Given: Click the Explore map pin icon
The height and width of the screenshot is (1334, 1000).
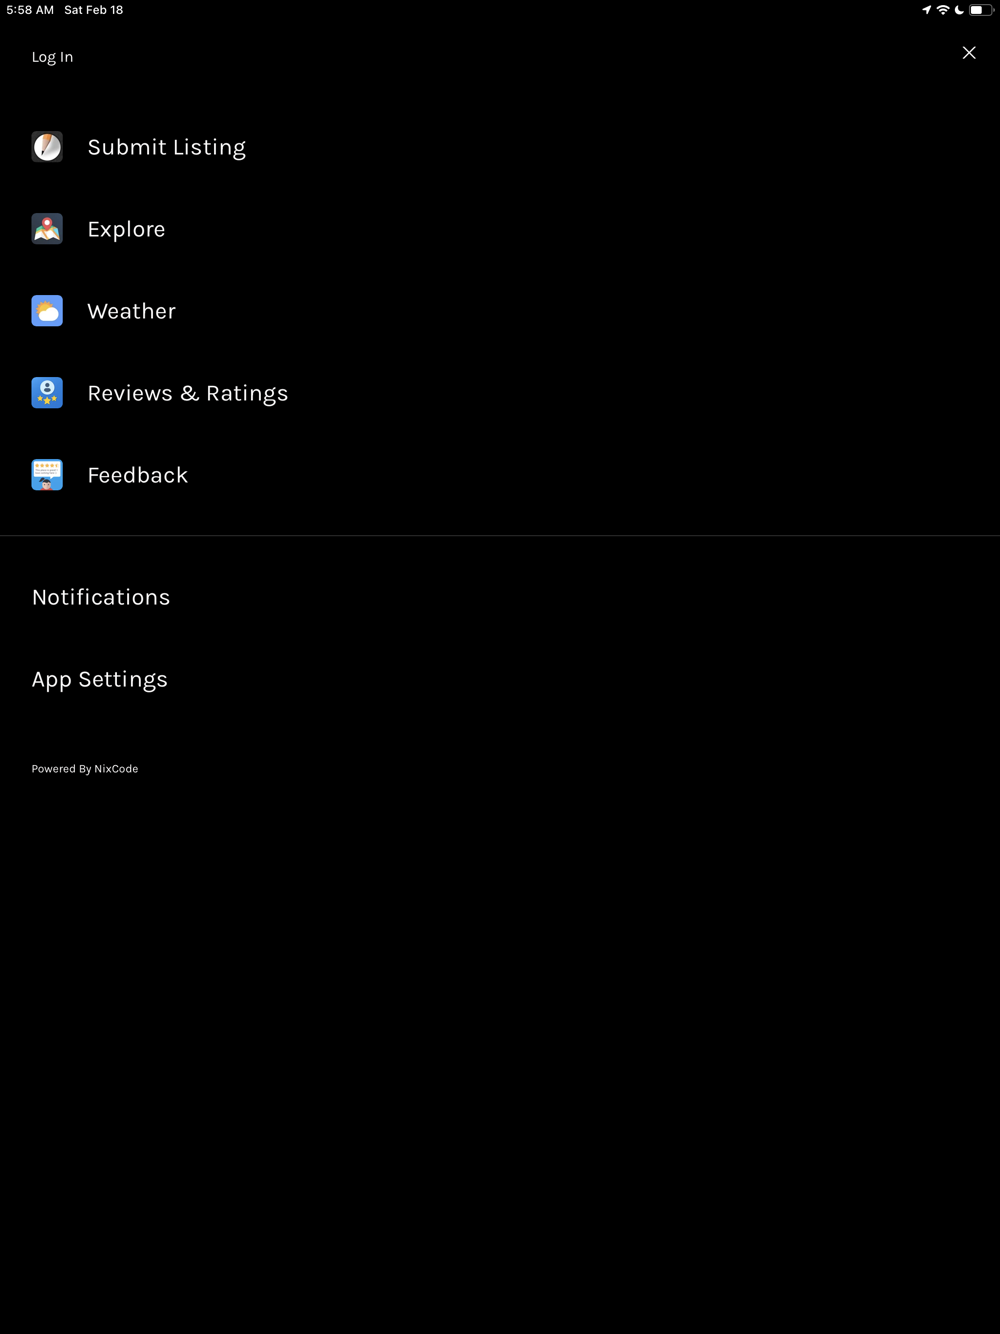Looking at the screenshot, I should tap(47, 229).
